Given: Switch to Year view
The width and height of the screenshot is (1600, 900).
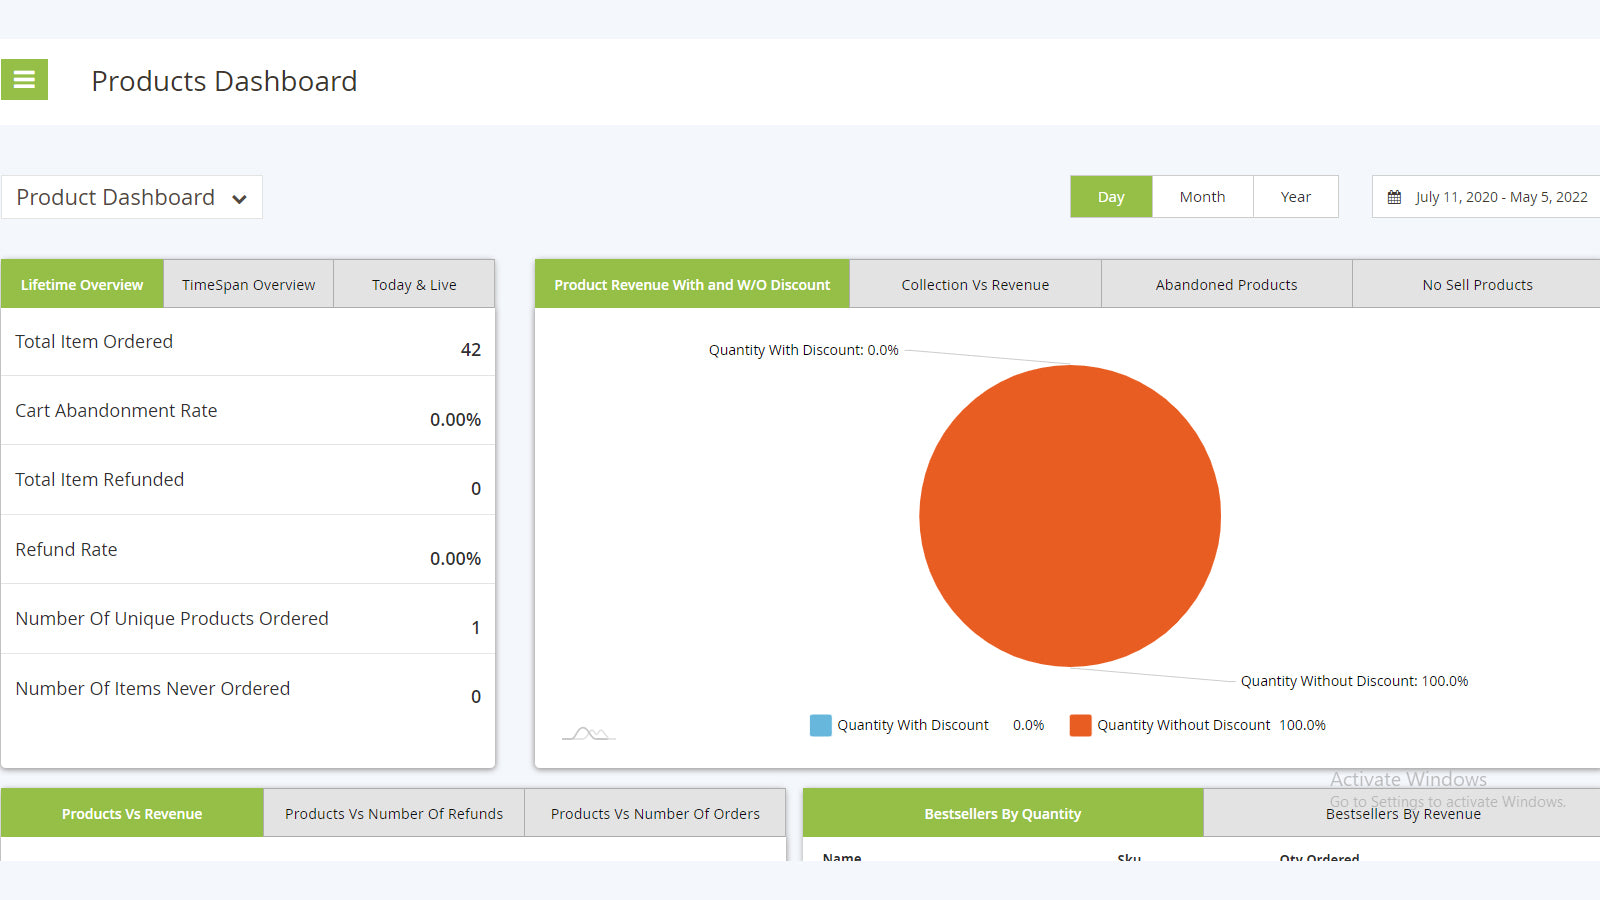Looking at the screenshot, I should [1295, 196].
